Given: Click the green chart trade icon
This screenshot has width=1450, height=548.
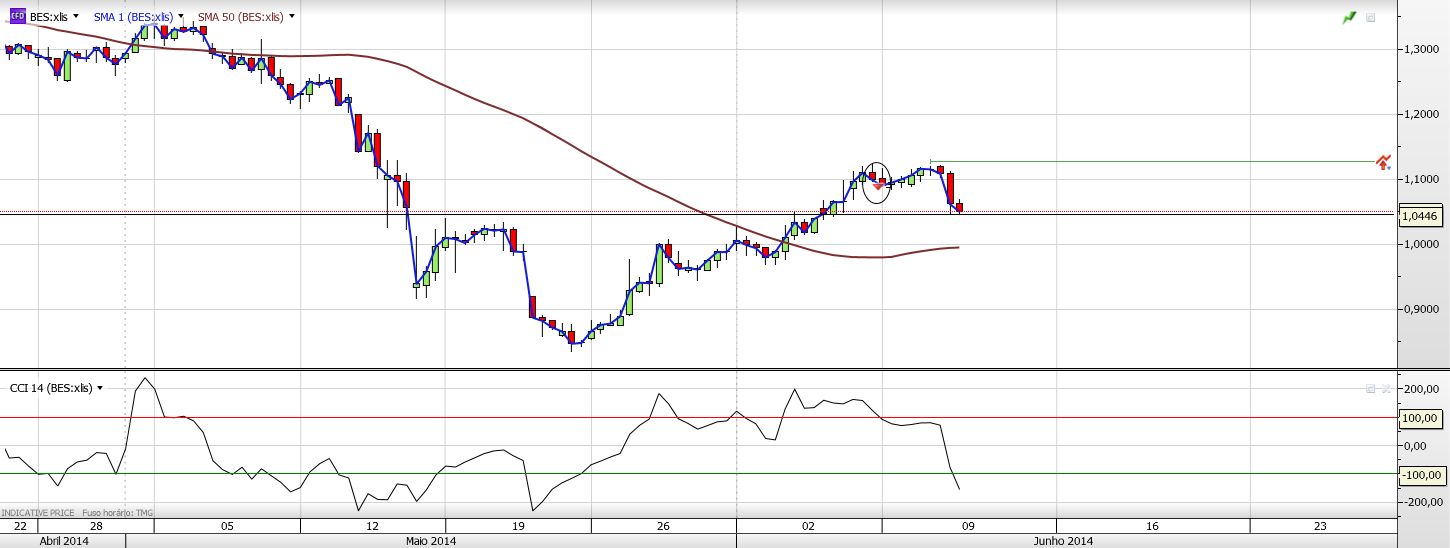Looking at the screenshot, I should (x=1350, y=17).
